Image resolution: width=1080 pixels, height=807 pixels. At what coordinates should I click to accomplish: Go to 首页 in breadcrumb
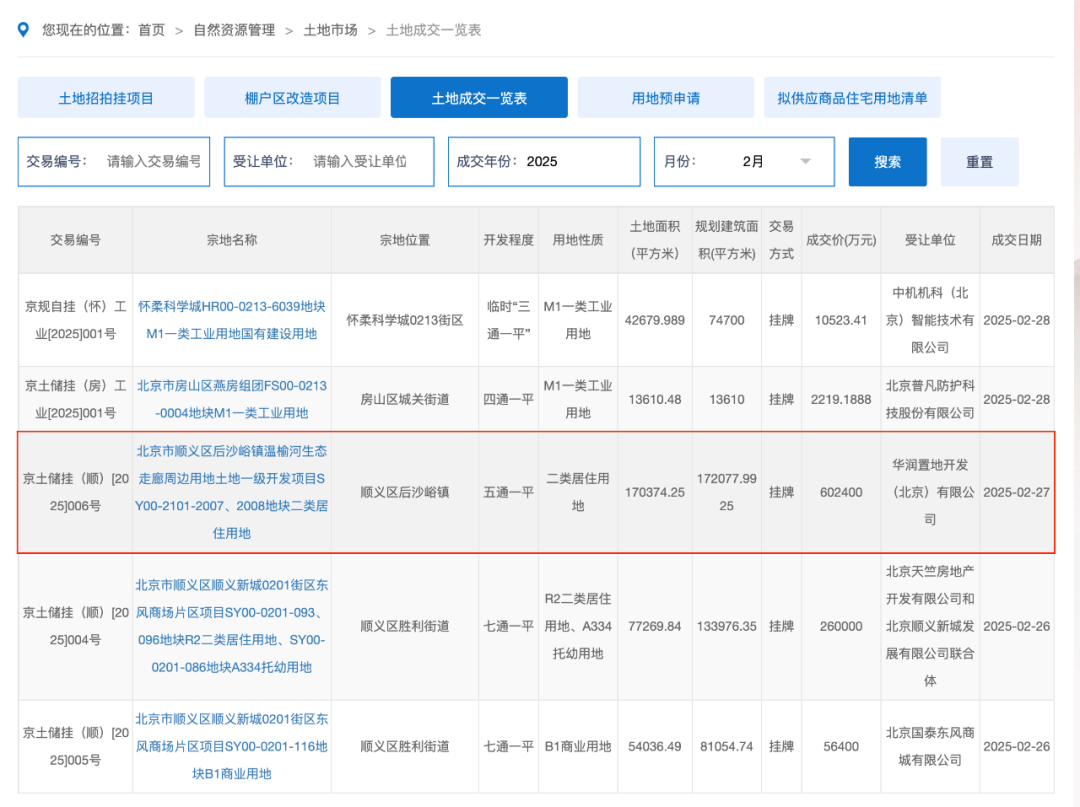pos(152,30)
